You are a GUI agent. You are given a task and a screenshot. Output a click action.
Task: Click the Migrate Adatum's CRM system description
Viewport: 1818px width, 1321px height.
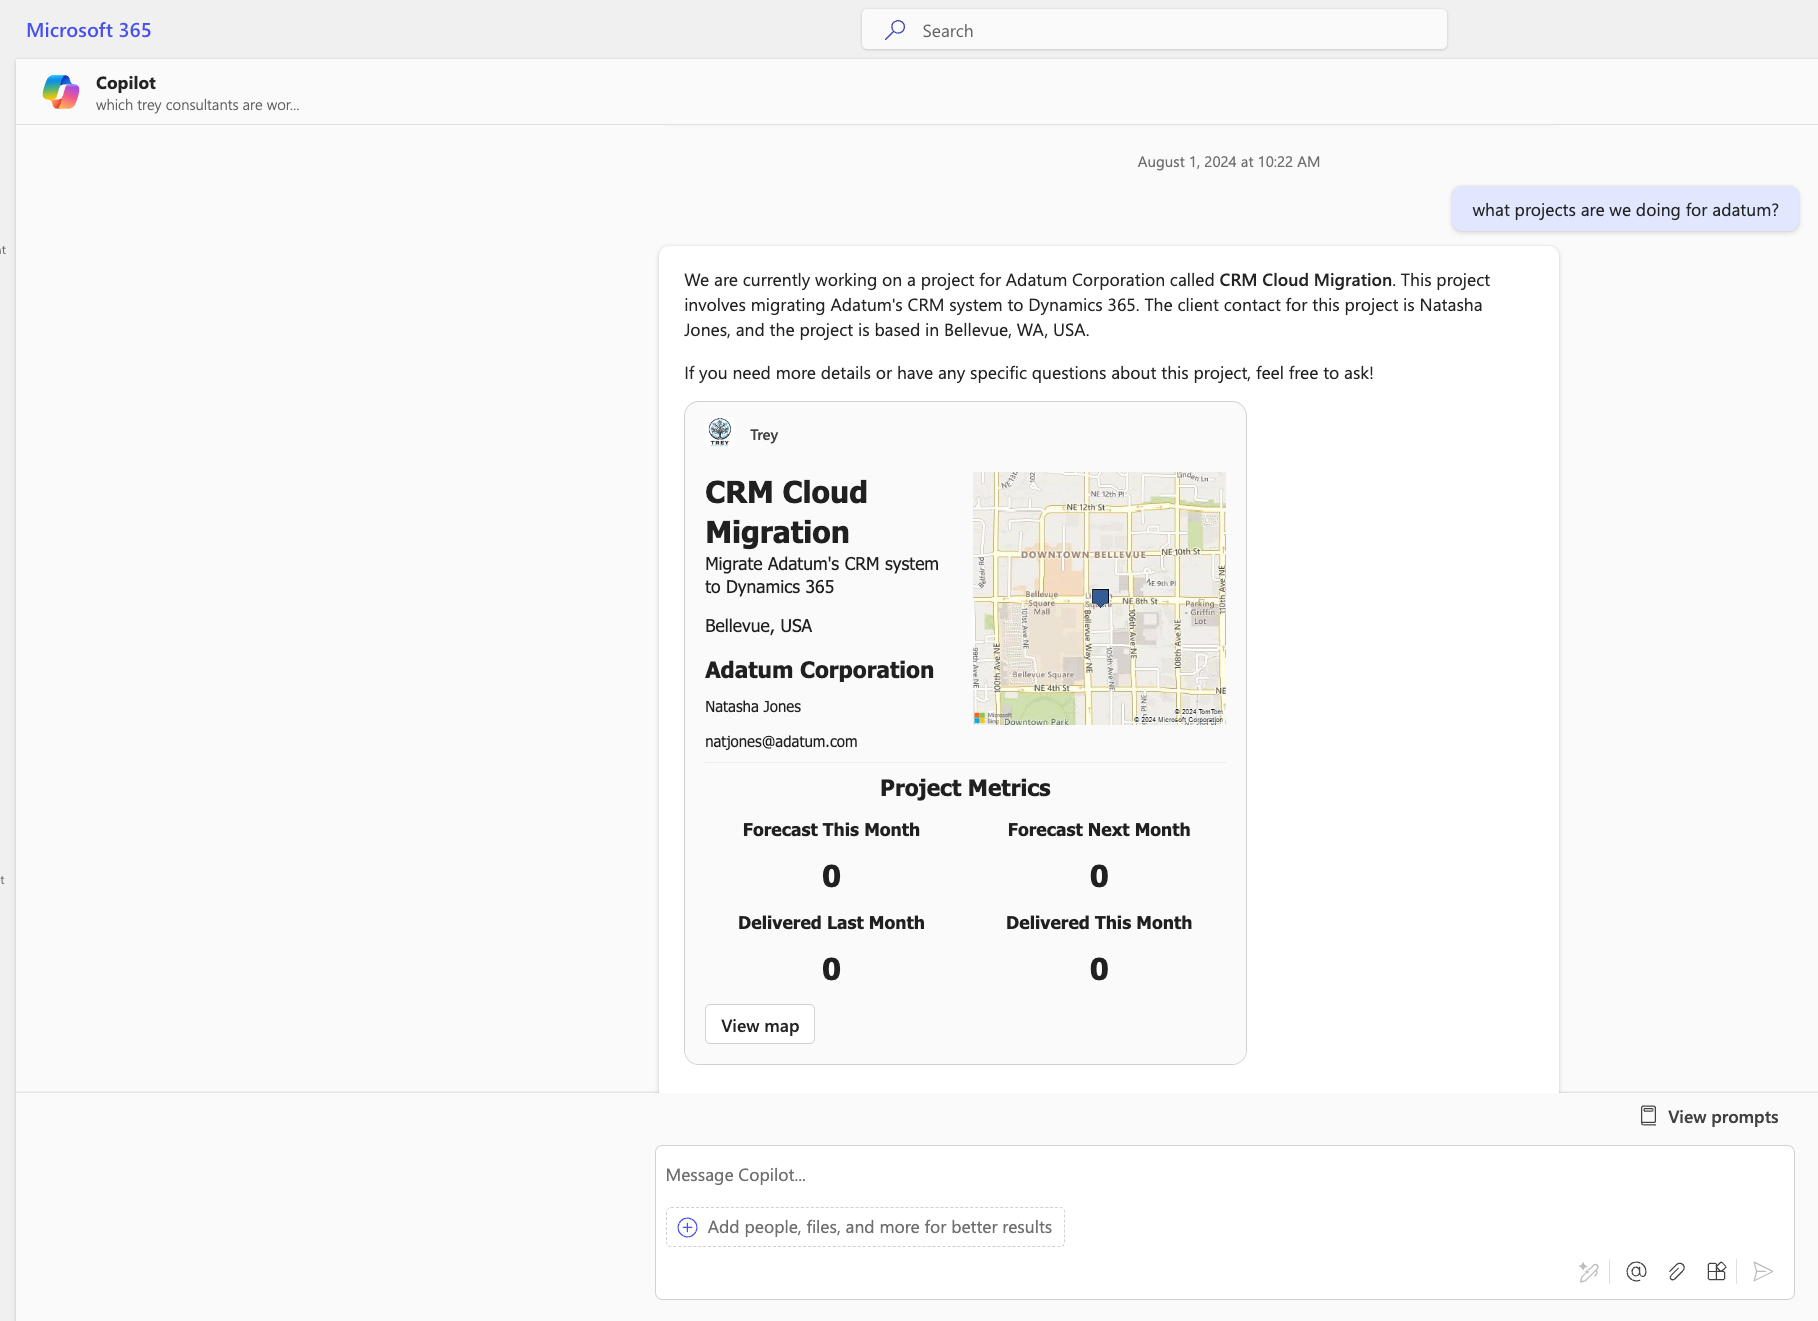(822, 575)
